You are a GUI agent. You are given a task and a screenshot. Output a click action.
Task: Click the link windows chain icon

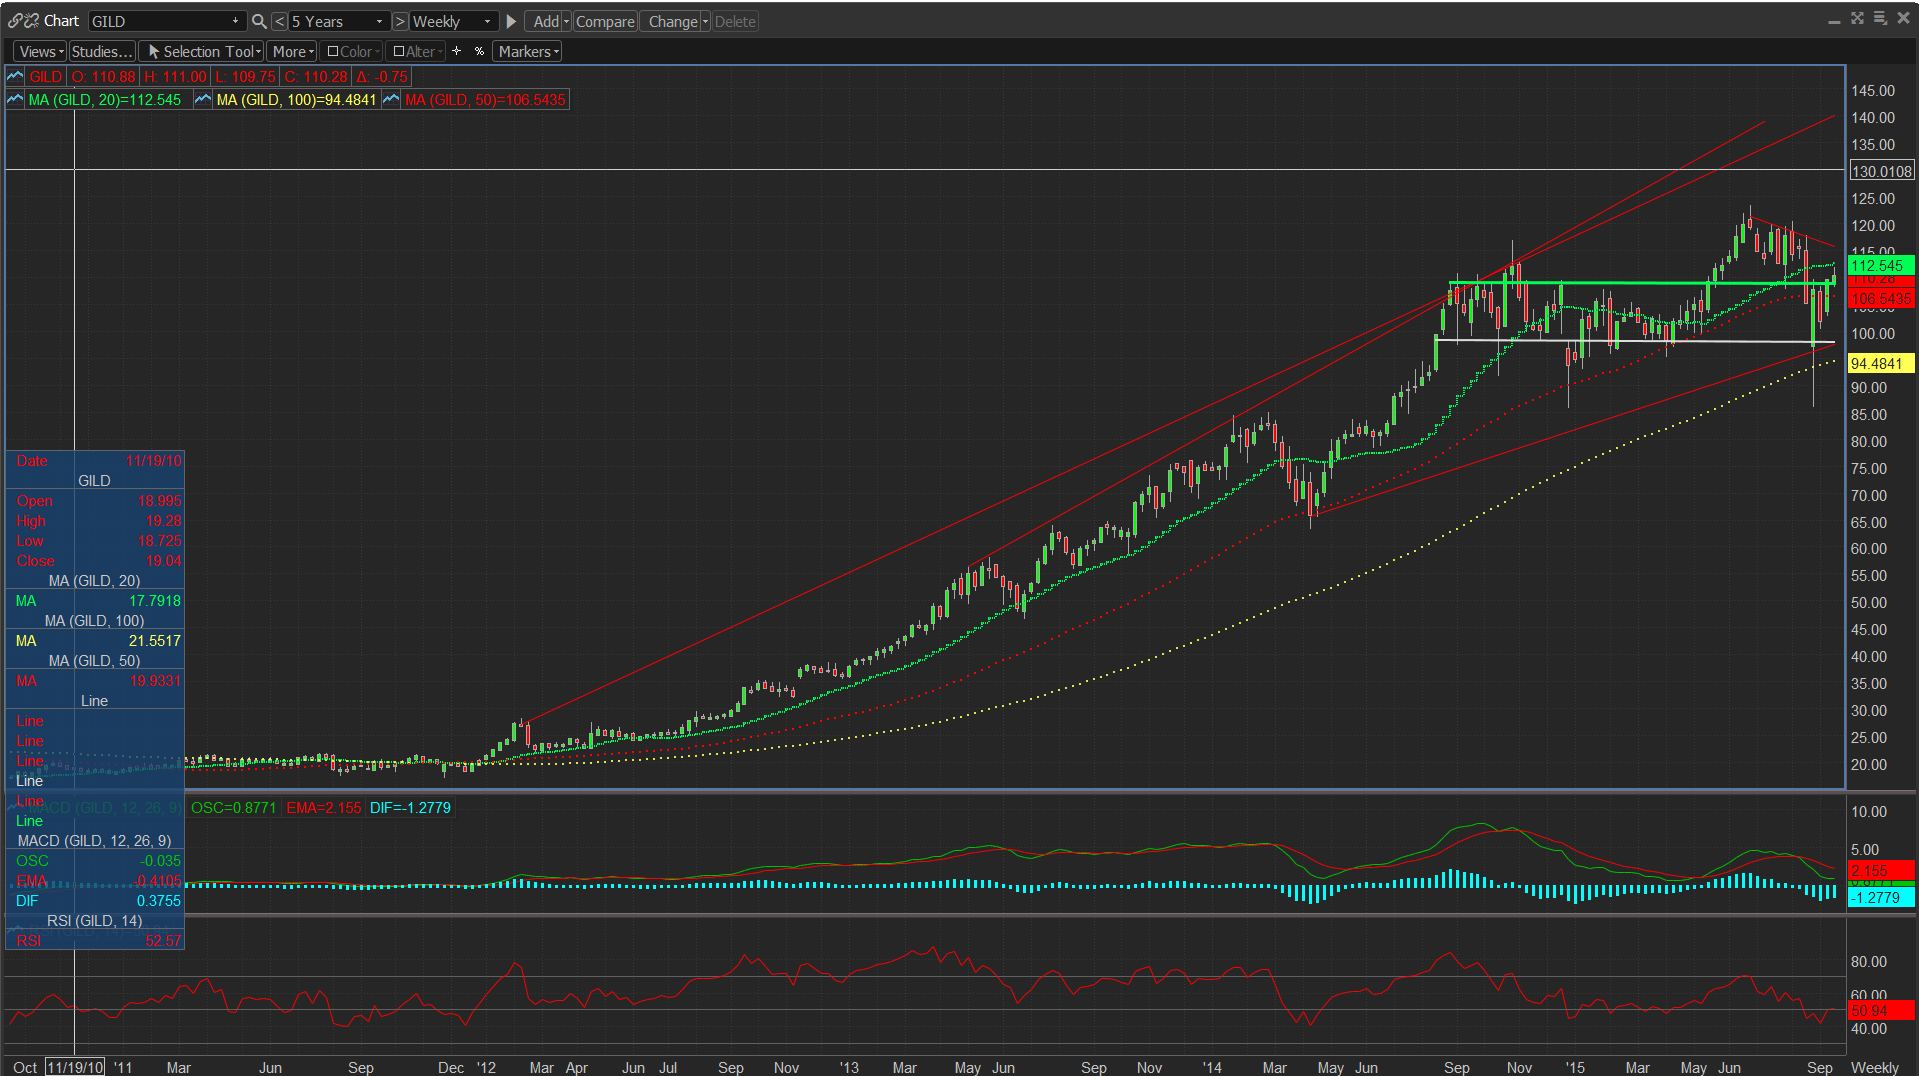(17, 21)
